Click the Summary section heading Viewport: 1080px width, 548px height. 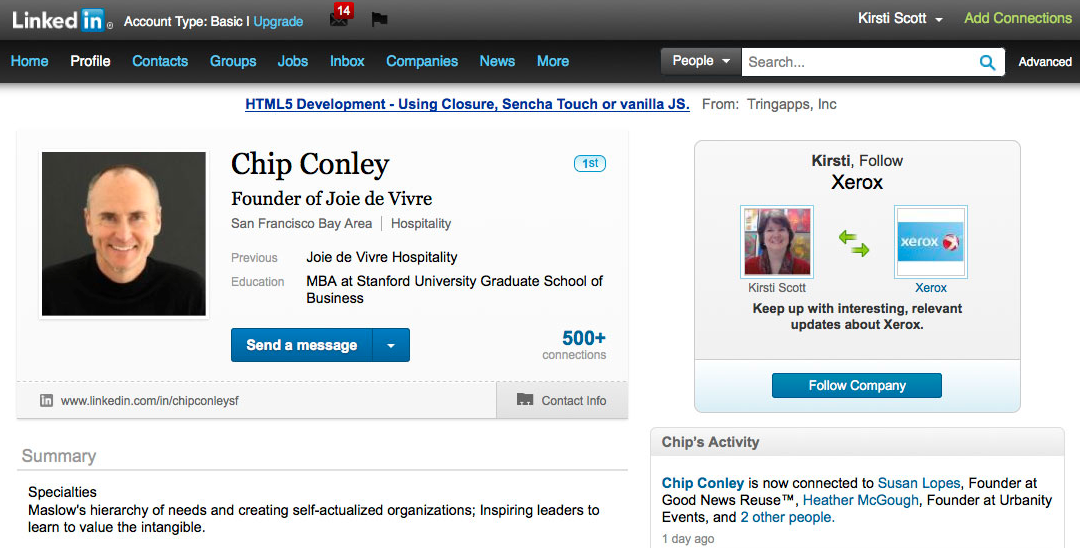[x=59, y=456]
